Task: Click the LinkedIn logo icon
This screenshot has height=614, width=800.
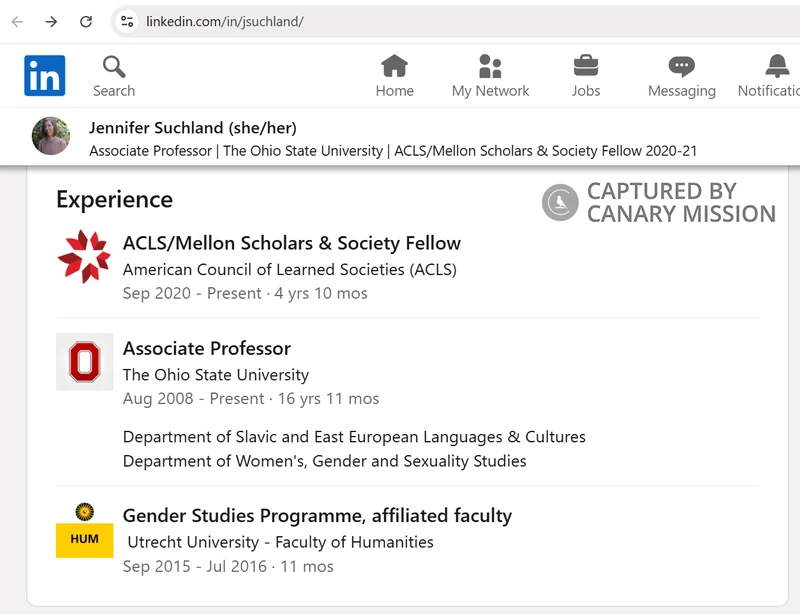Action: coord(45,76)
